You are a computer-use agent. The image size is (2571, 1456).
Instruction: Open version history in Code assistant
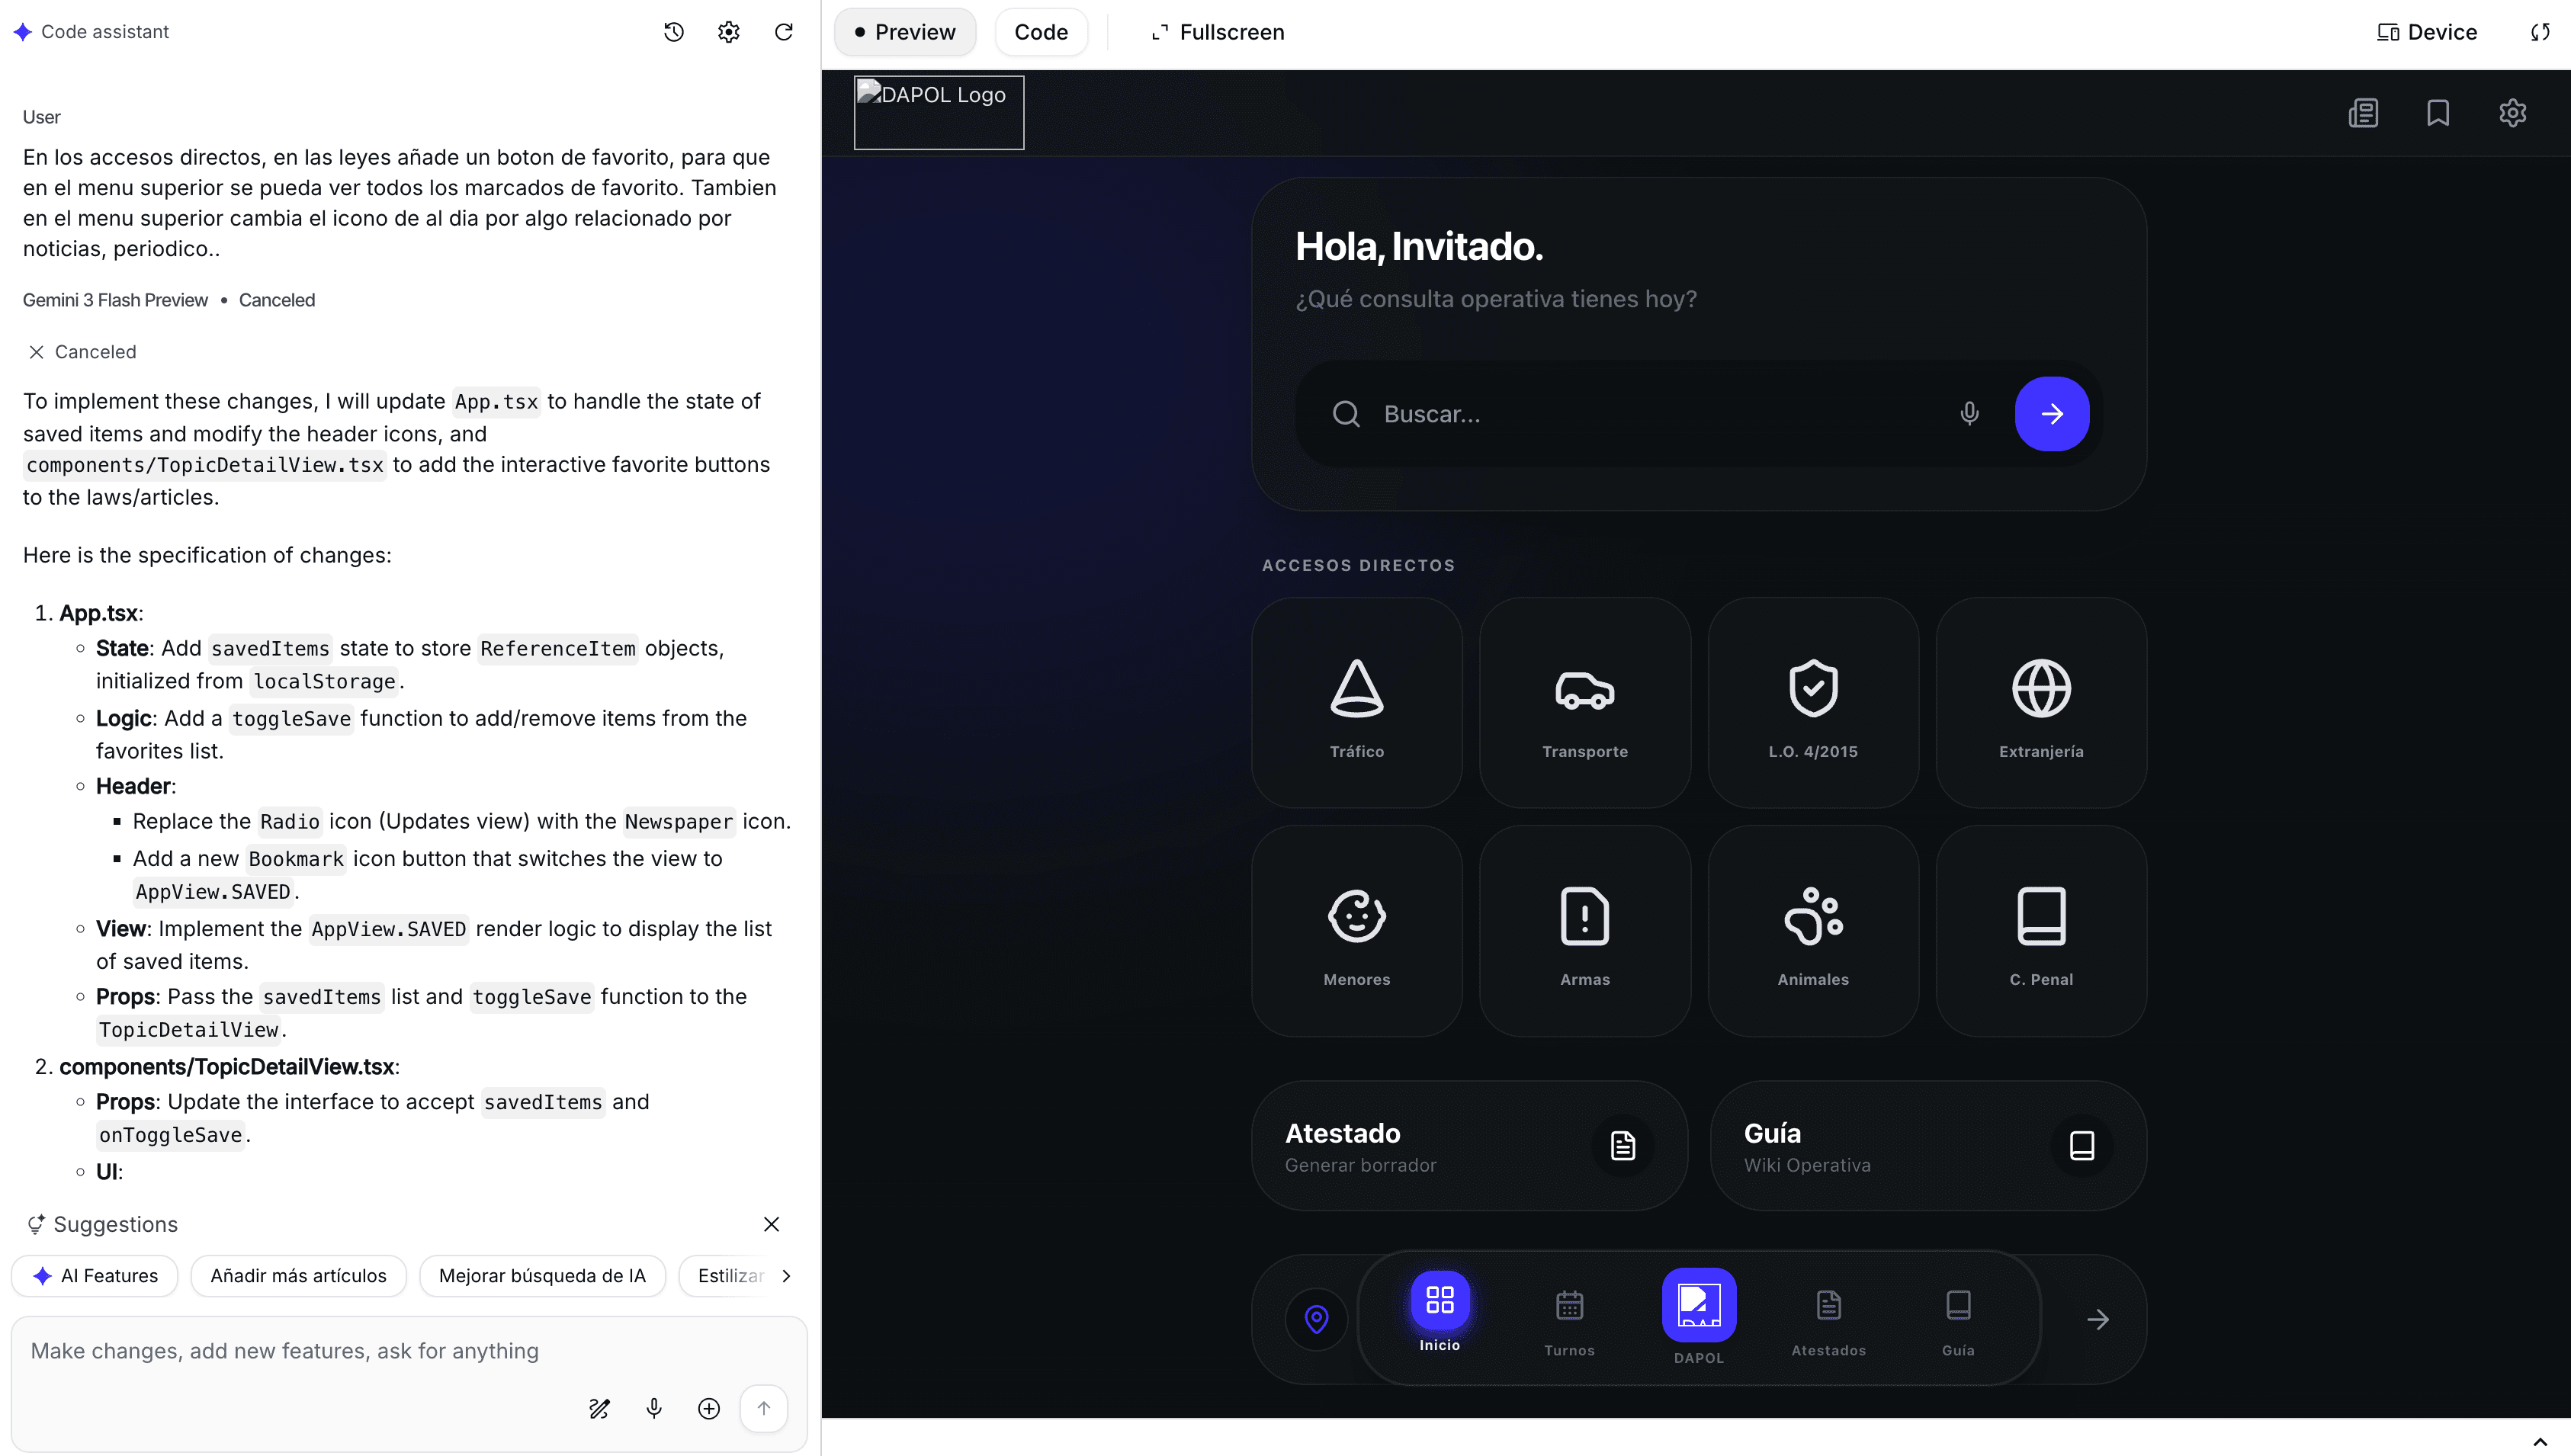click(x=674, y=32)
